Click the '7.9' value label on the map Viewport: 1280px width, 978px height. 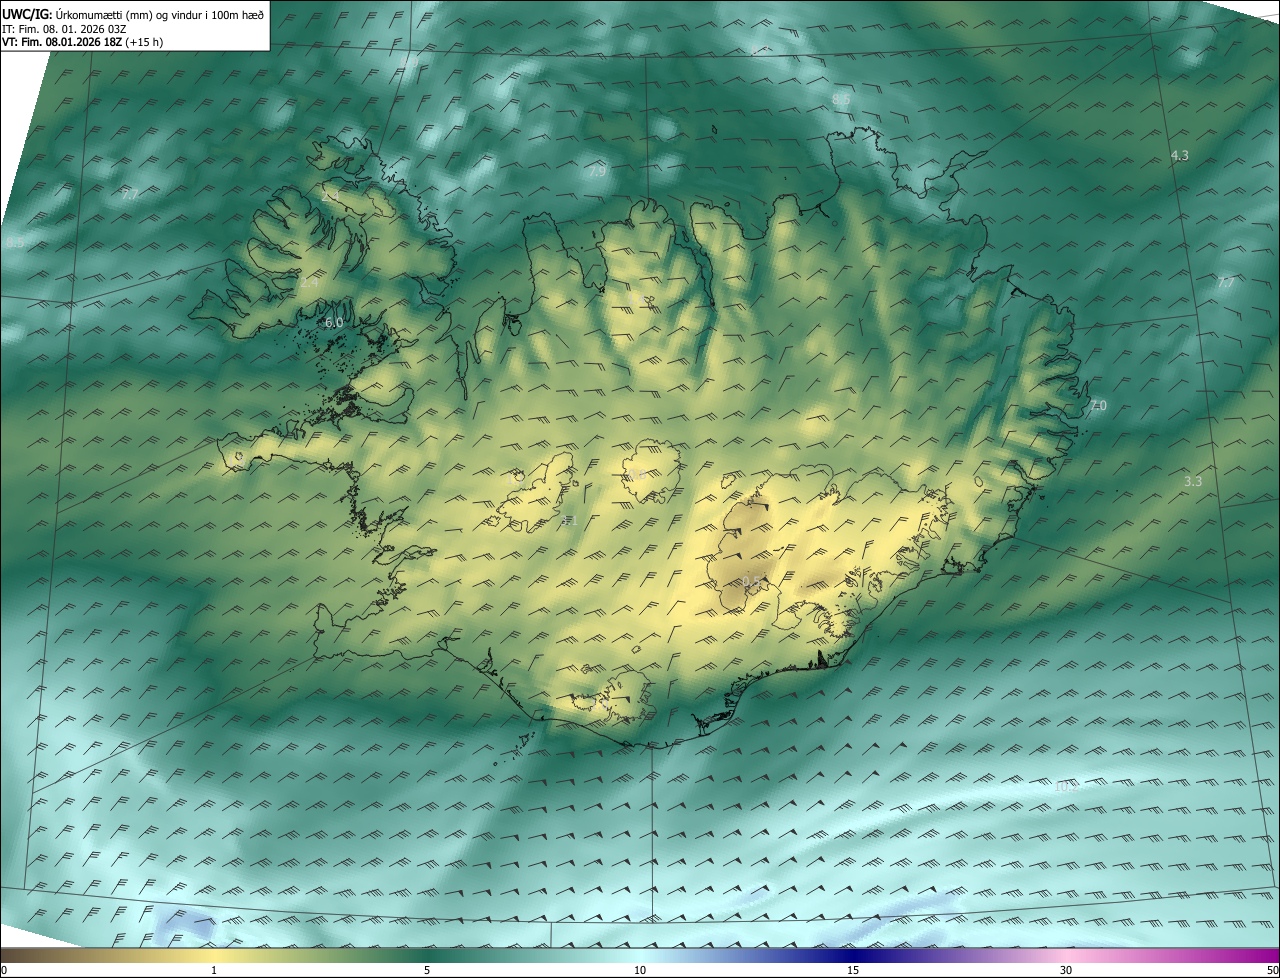coord(597,171)
